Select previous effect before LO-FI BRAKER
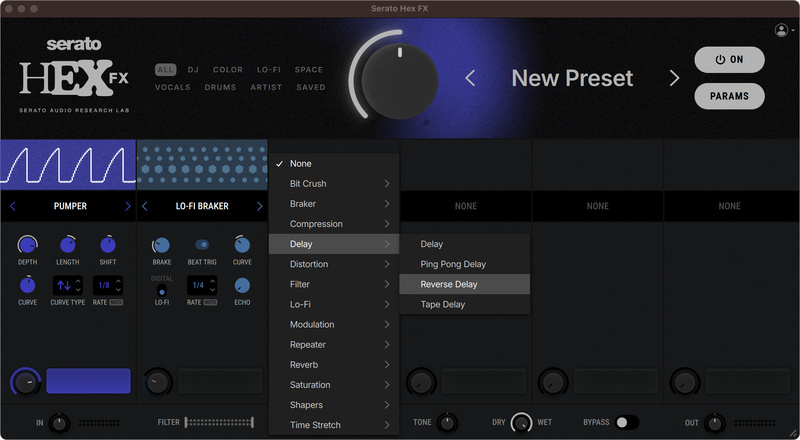 click(144, 206)
